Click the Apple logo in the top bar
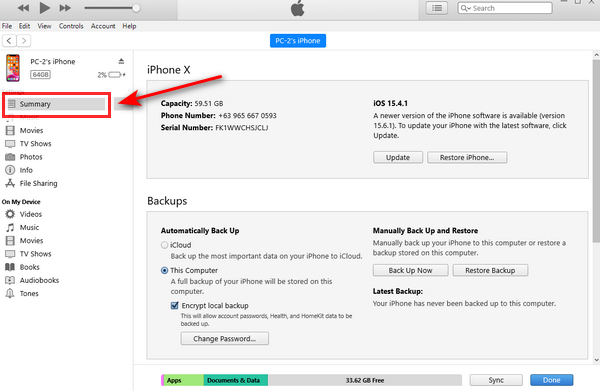This screenshot has width=600, height=391. coord(298,8)
